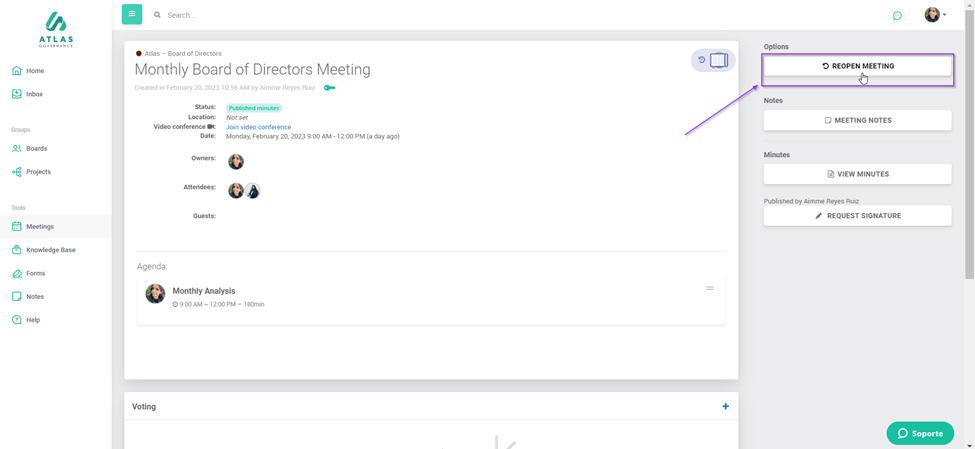Click the Atlas Governance logo
Viewport: 975px width, 449px height.
point(56,29)
